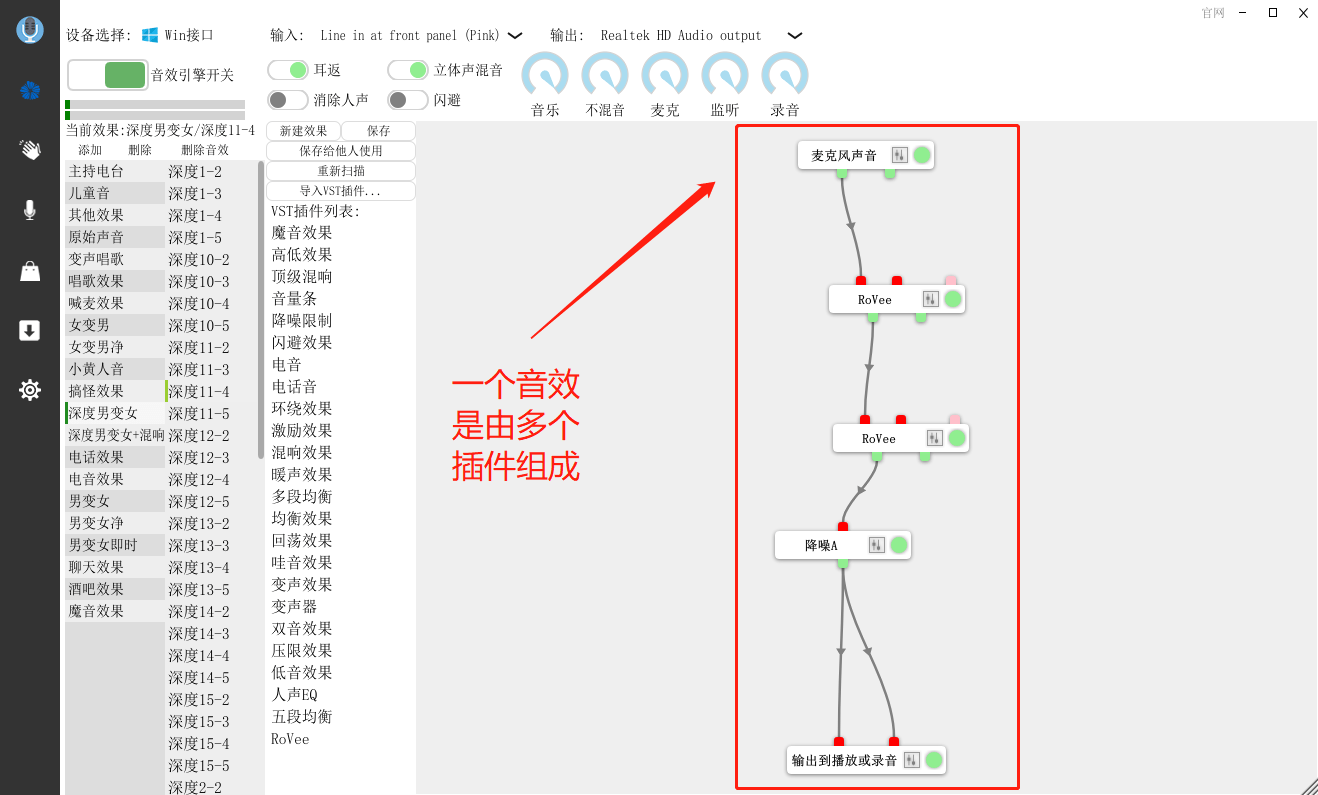Click the 麦克 volume knob
The height and width of the screenshot is (795, 1318).
(665, 75)
